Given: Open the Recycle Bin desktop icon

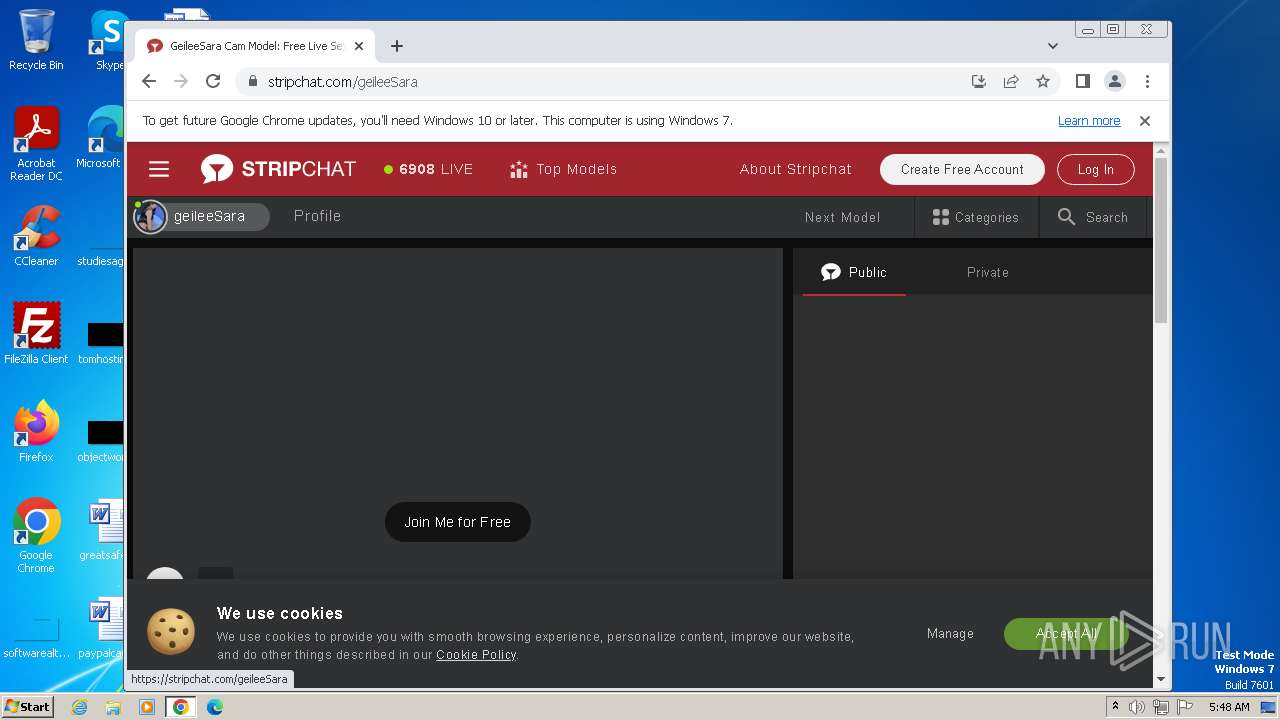Looking at the screenshot, I should pos(36,41).
